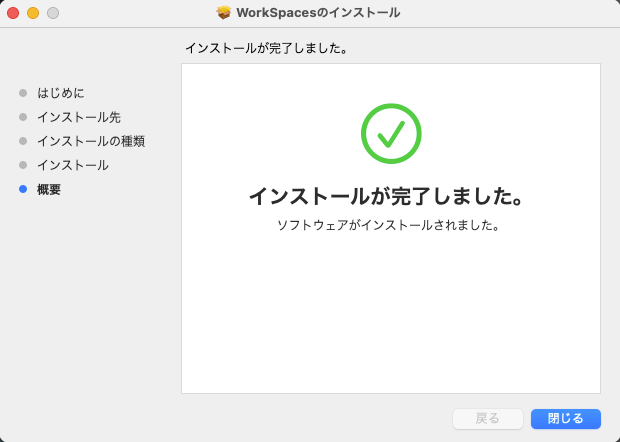Select the インストールの種類 step
Screen dimensions: 620x442
click(91, 141)
